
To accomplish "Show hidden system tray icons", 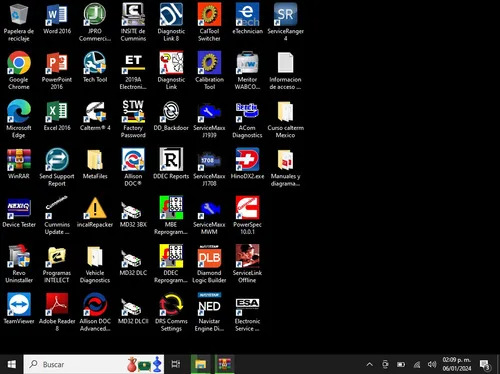I will pyautogui.click(x=369, y=364).
